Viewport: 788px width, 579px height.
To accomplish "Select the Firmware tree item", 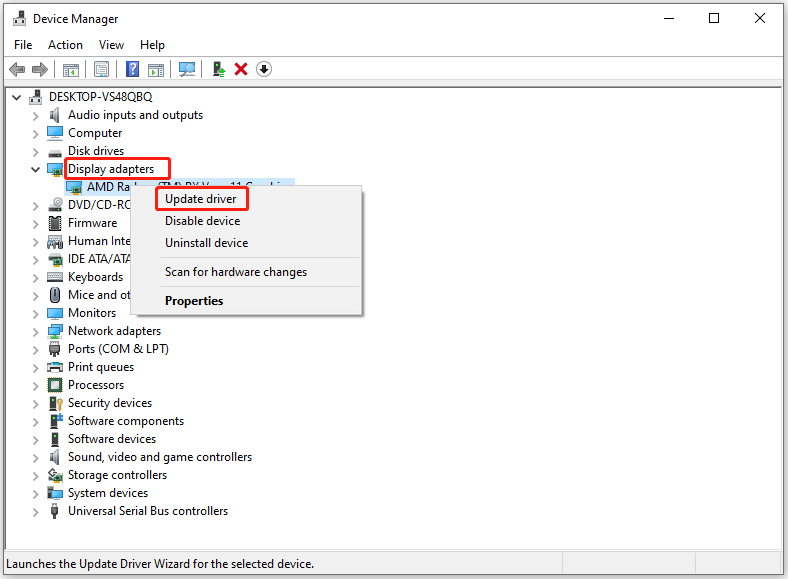I will tap(92, 223).
